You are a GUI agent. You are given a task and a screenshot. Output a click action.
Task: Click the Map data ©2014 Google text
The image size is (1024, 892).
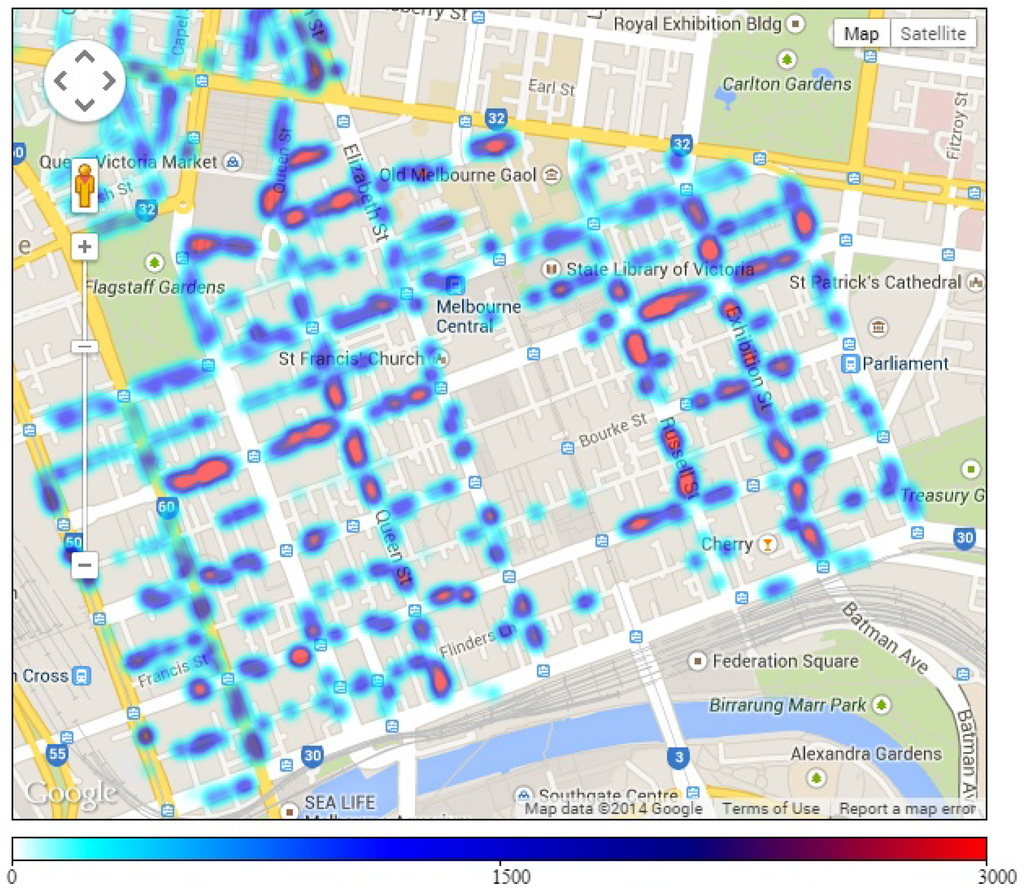click(x=614, y=808)
